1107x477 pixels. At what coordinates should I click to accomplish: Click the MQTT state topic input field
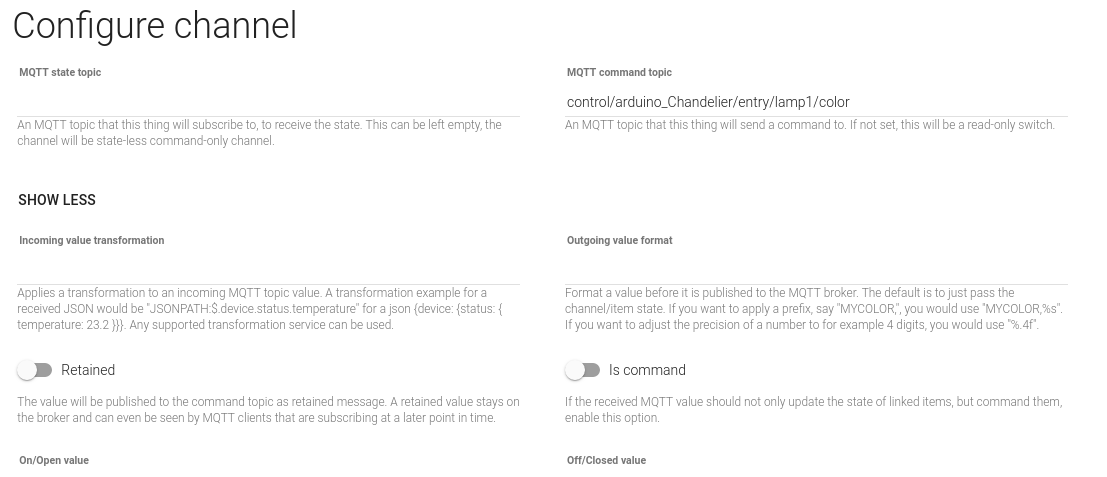(x=268, y=102)
